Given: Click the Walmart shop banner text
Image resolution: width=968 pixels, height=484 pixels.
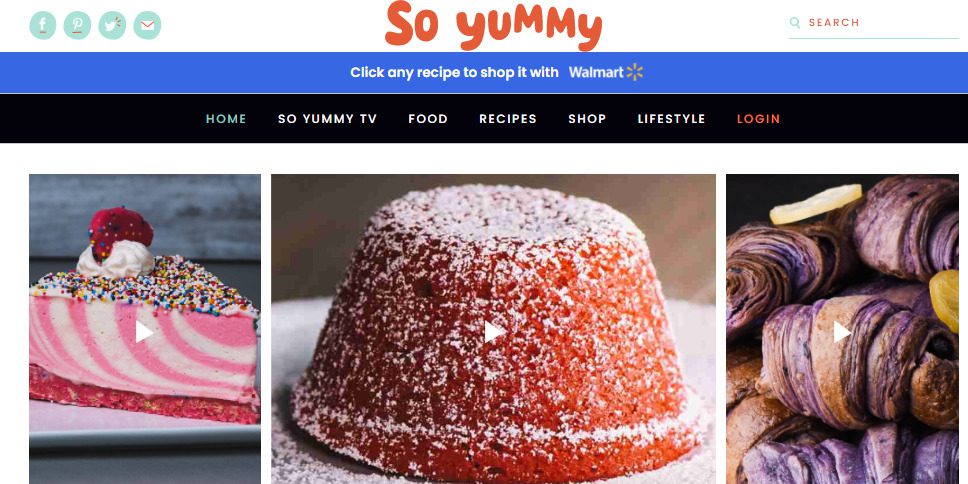Looking at the screenshot, I should (454, 72).
